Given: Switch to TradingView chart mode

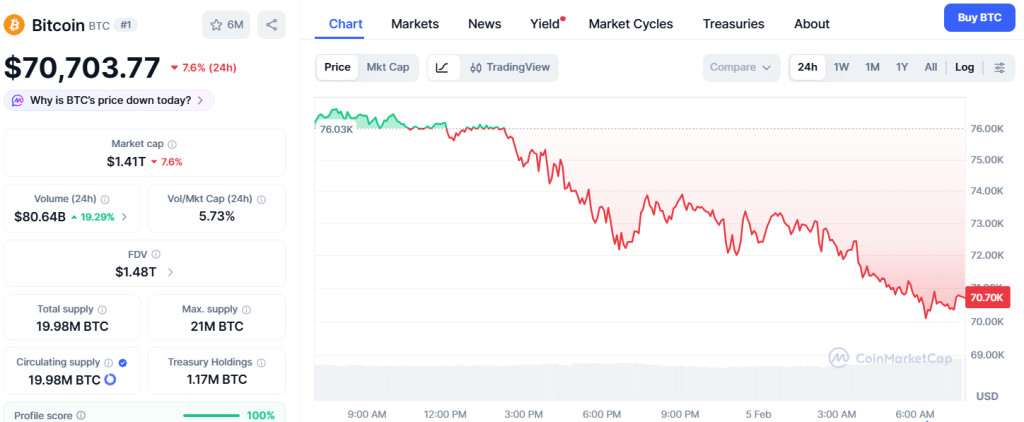Looking at the screenshot, I should click(x=510, y=67).
